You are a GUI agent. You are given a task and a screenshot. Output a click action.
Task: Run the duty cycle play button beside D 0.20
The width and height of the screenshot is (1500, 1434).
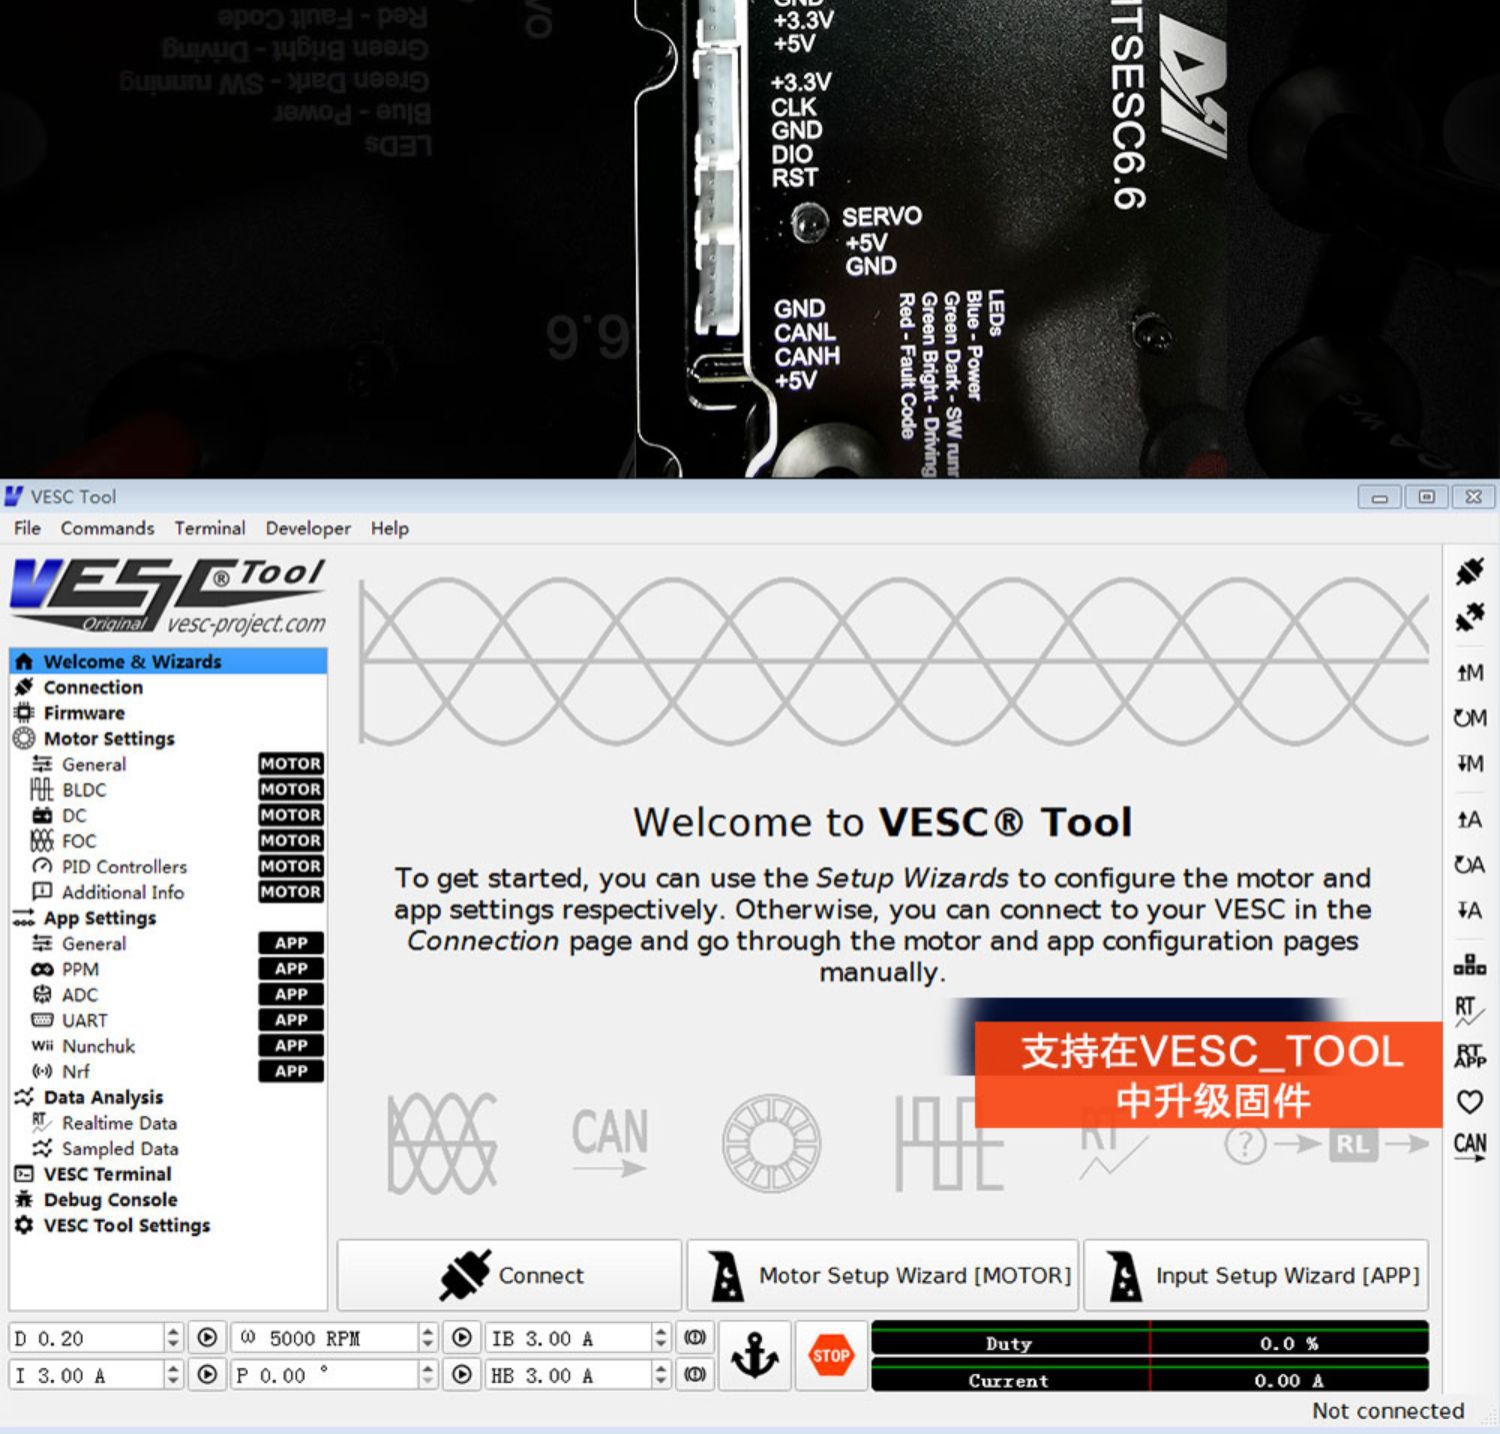[x=207, y=1338]
